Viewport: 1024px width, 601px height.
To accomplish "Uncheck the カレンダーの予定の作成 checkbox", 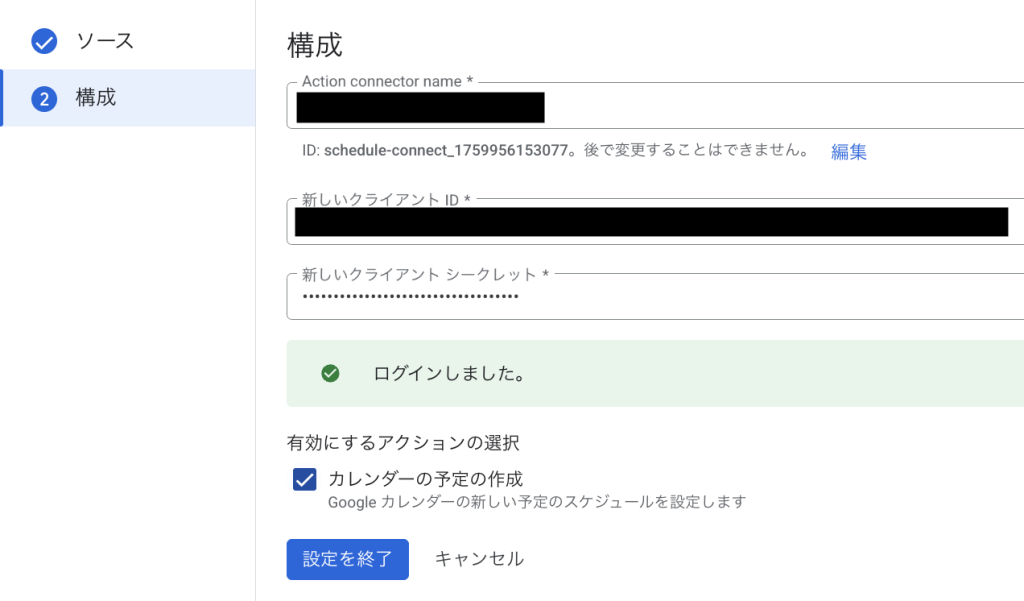I will pos(305,480).
